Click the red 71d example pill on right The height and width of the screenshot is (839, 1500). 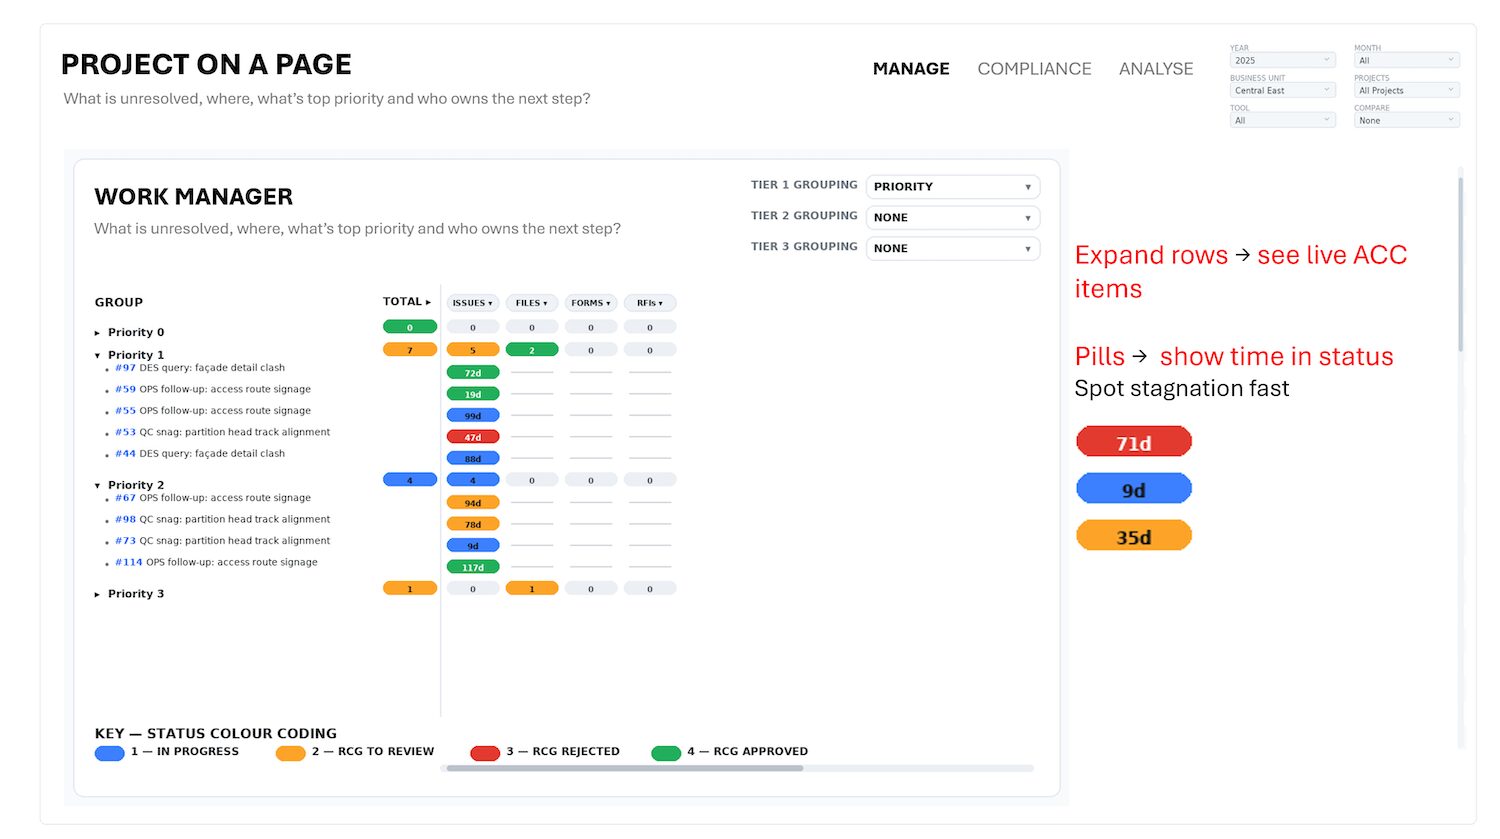point(1133,441)
